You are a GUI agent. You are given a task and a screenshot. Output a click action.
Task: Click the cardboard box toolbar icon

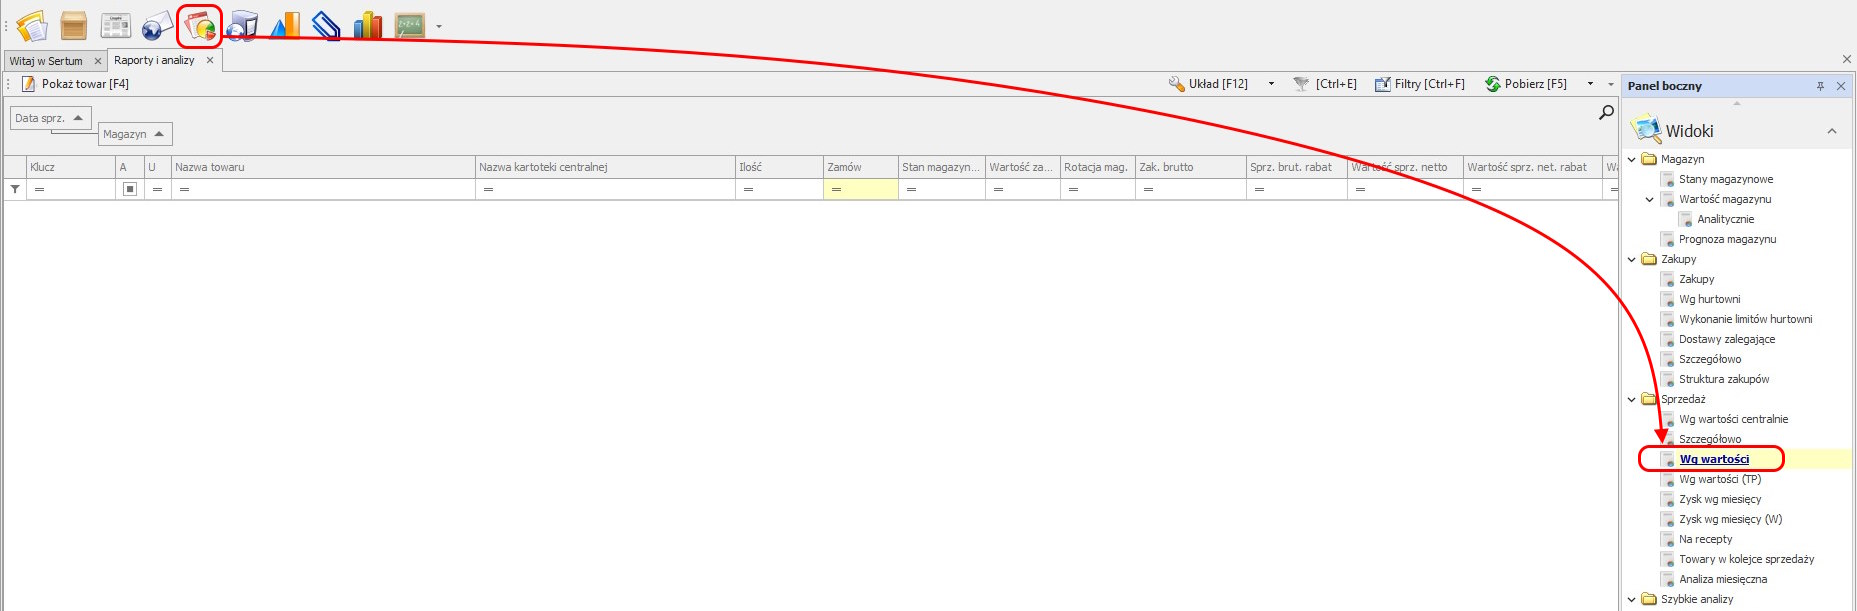74,25
